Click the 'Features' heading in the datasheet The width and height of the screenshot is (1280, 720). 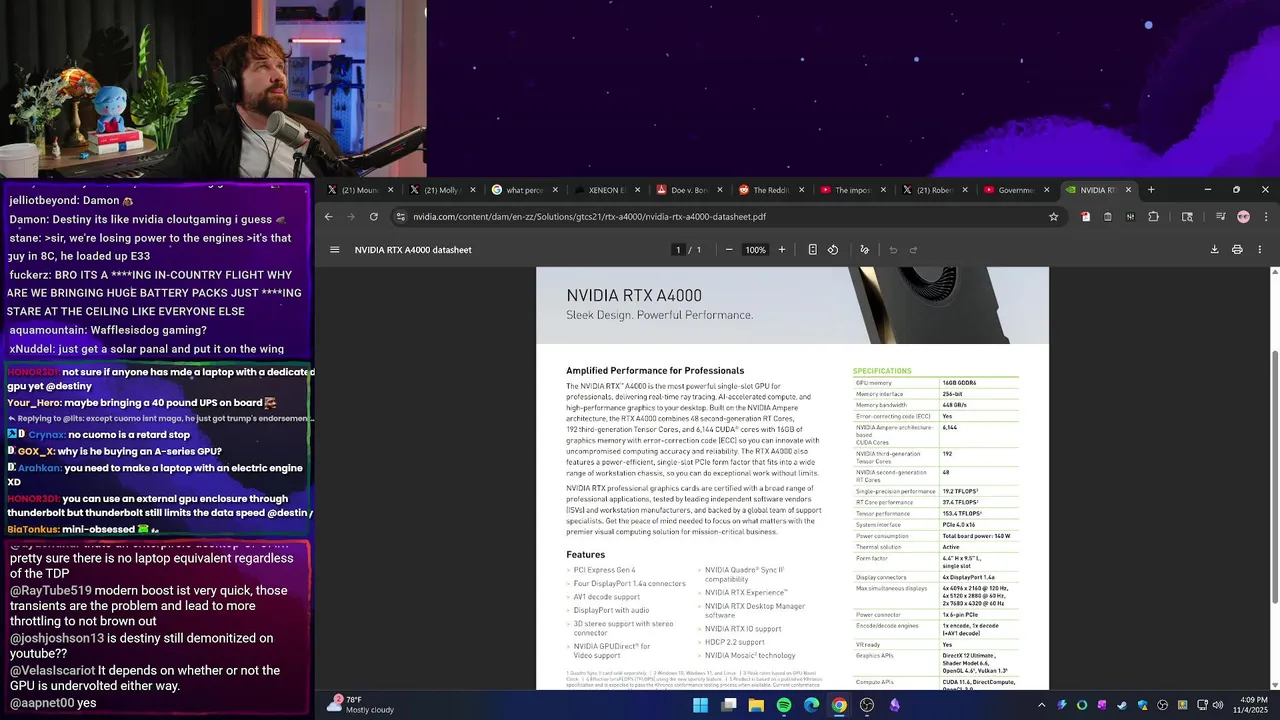point(585,555)
